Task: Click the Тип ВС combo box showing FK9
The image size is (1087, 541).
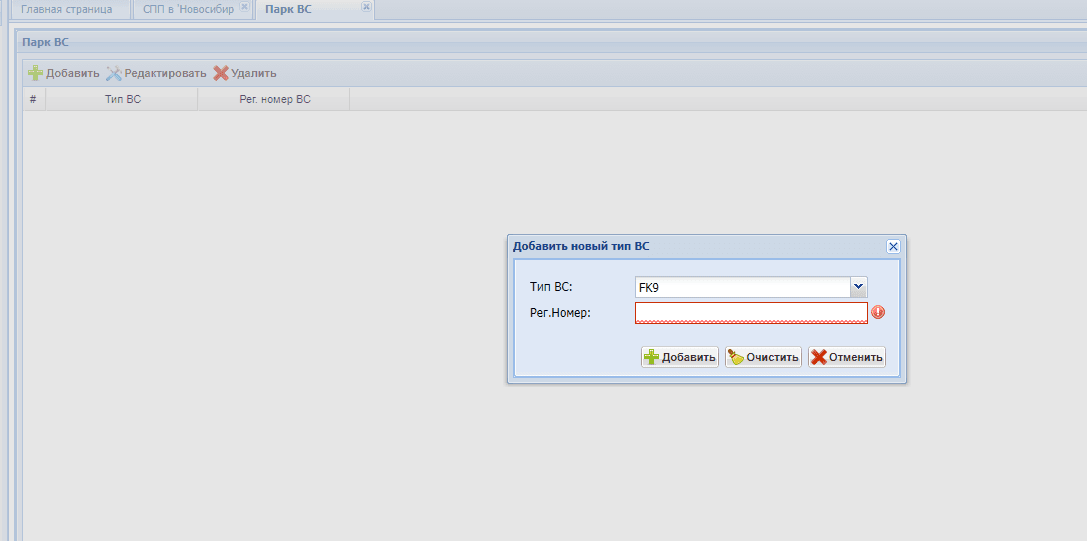Action: [x=741, y=287]
